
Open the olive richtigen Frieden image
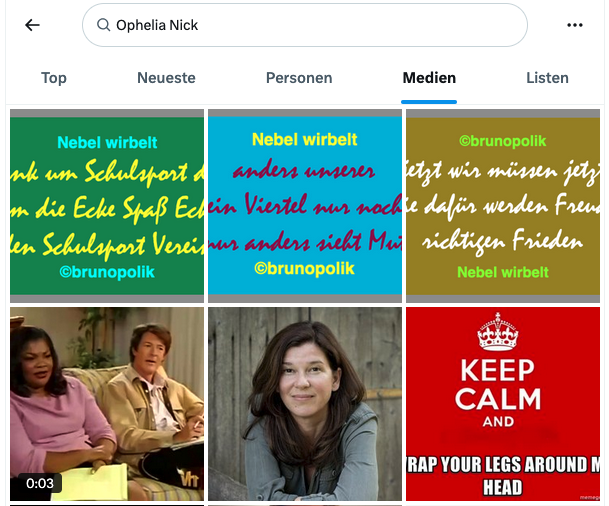click(503, 206)
